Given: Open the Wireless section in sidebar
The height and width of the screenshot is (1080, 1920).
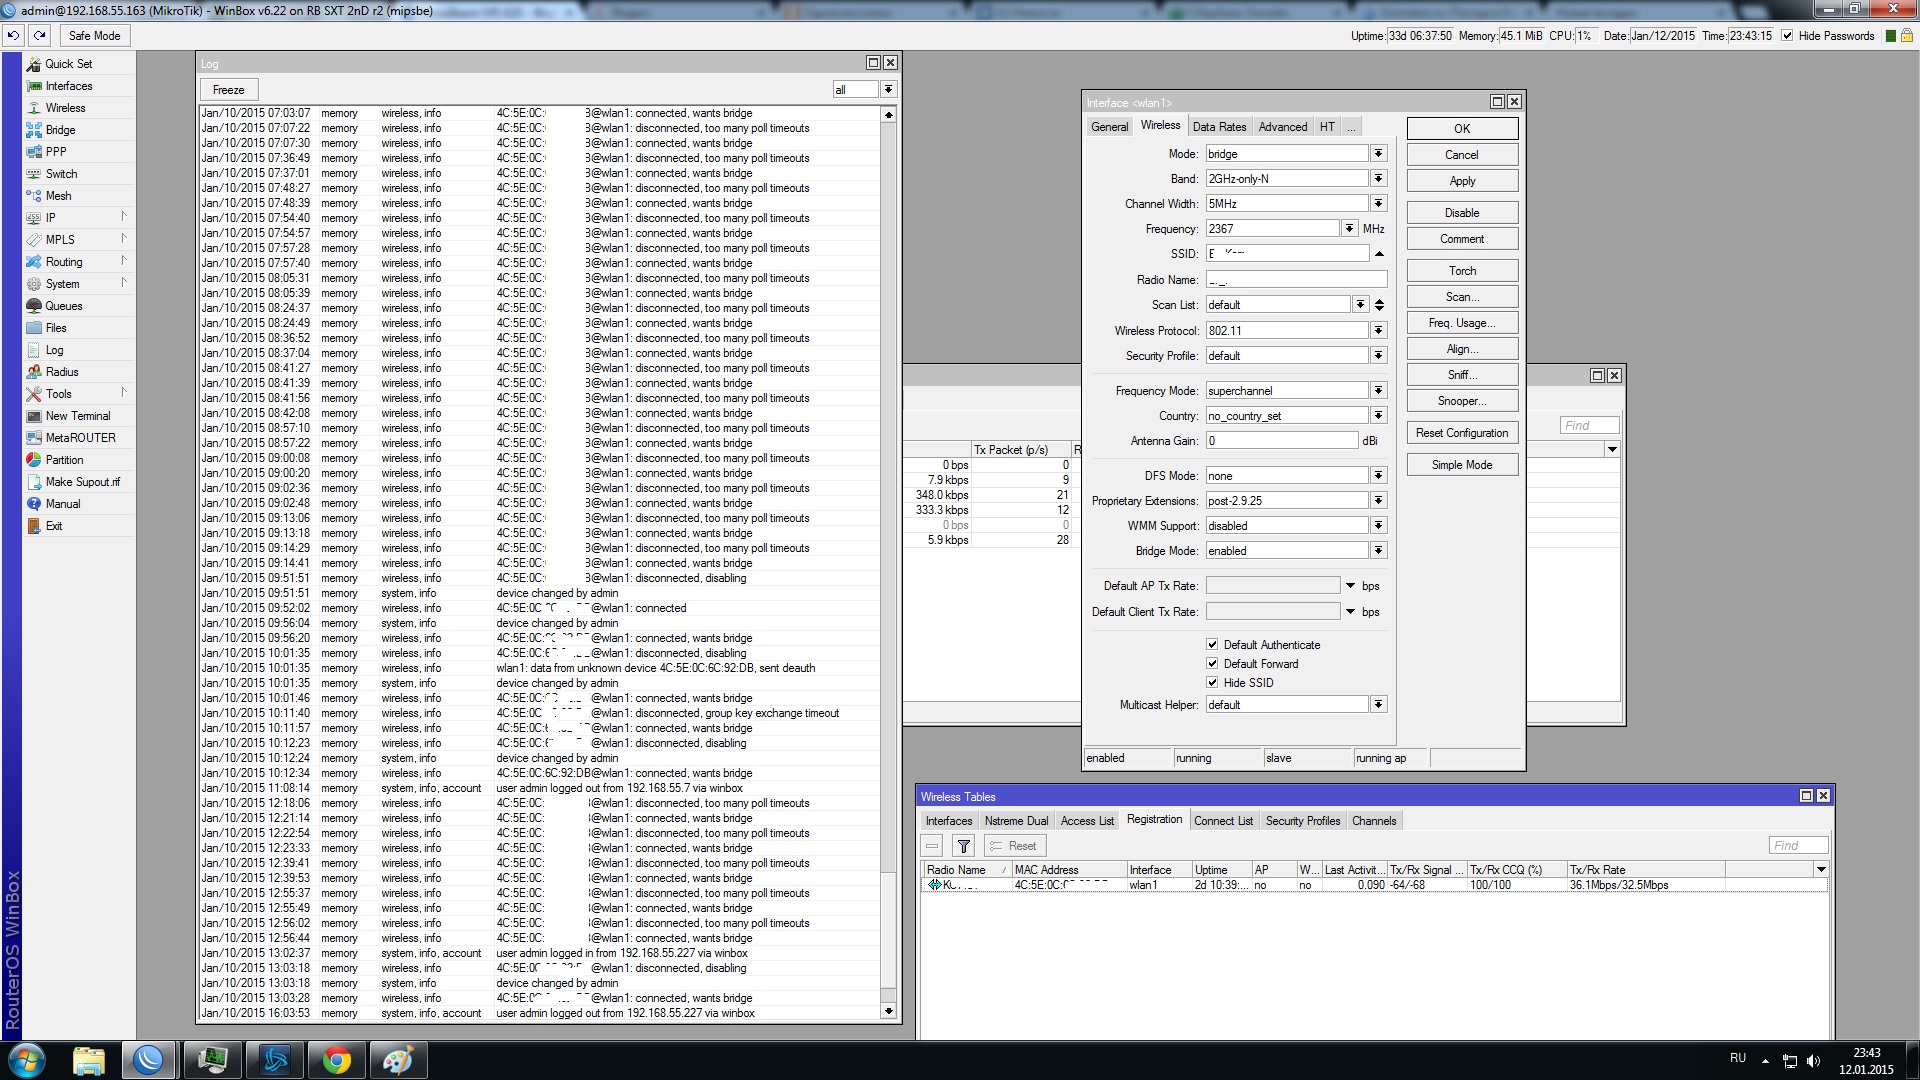Looking at the screenshot, I should (65, 108).
